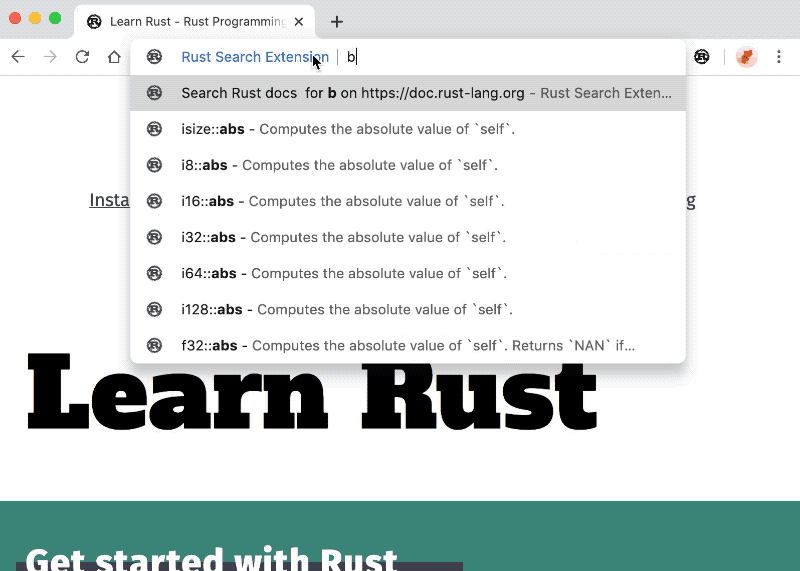
Task: Open the user profile avatar
Action: 746,57
